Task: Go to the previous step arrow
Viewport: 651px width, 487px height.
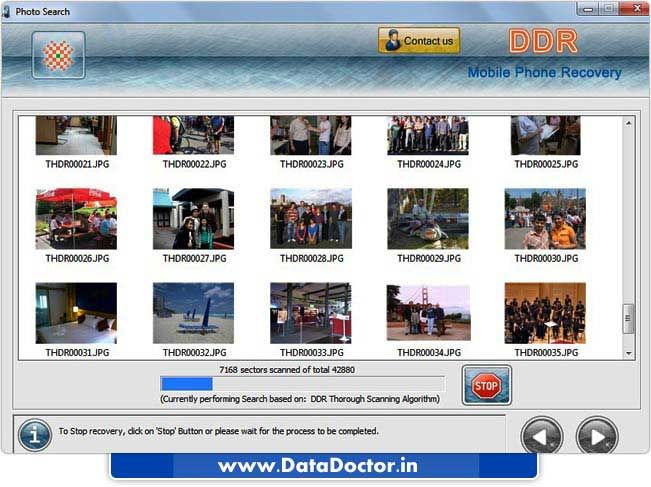Action: coord(542,436)
